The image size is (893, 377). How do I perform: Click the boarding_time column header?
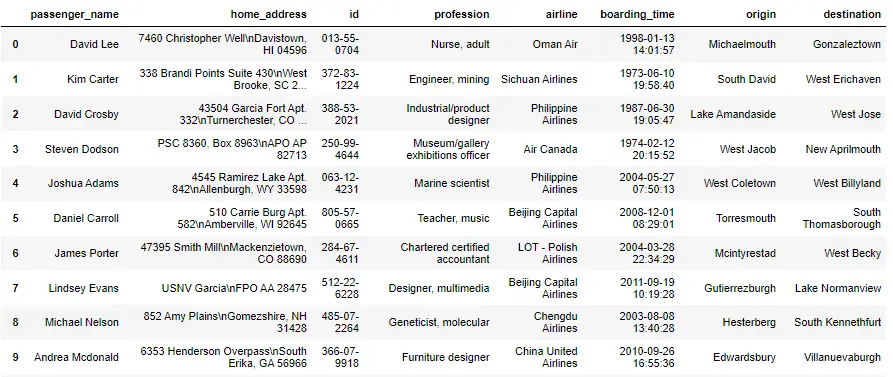point(637,15)
